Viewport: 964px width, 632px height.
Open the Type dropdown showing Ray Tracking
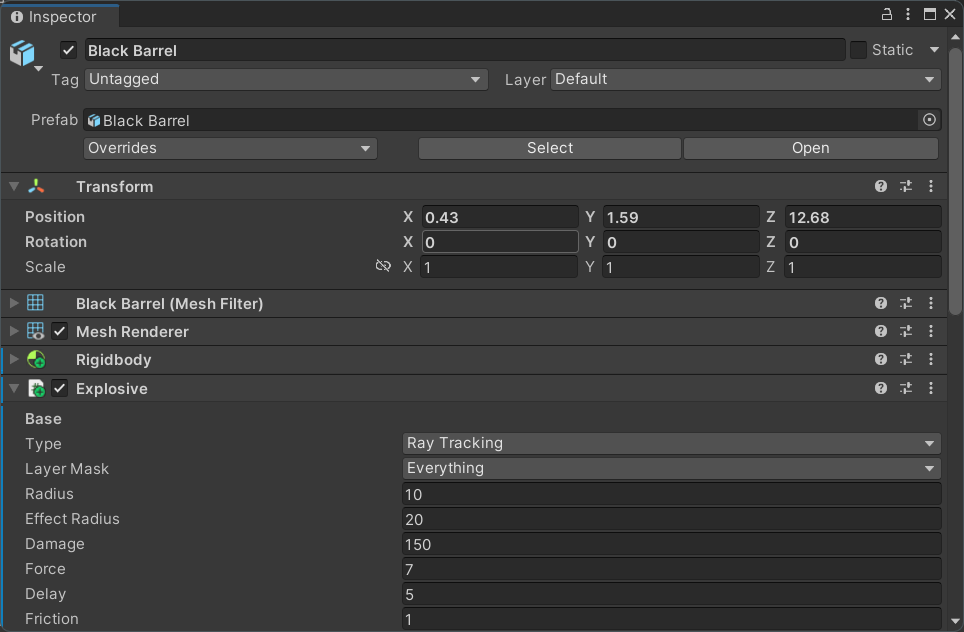[671, 443]
